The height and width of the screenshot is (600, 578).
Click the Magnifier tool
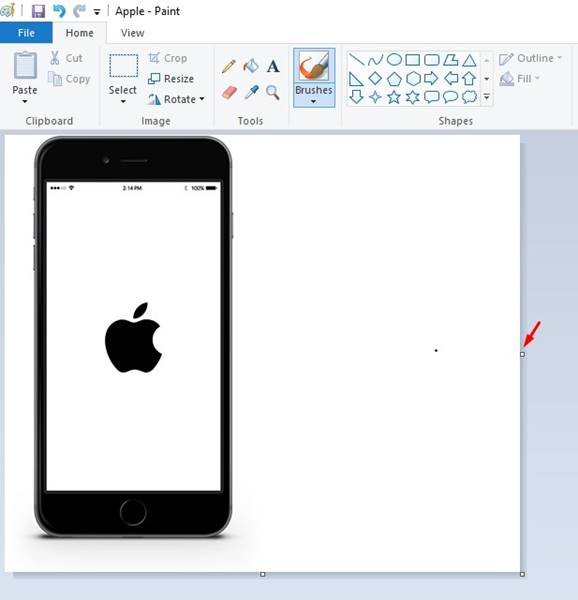coord(273,93)
